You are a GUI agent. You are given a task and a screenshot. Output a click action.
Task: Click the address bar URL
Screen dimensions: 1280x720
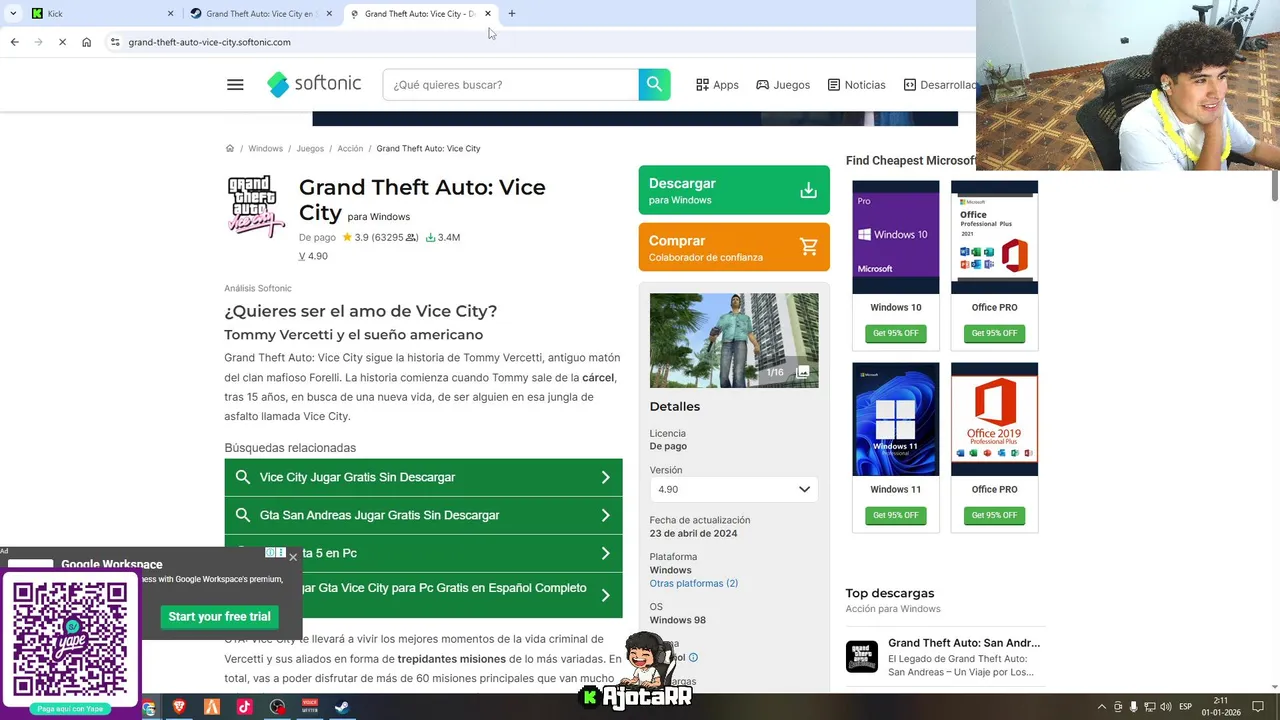tap(209, 42)
